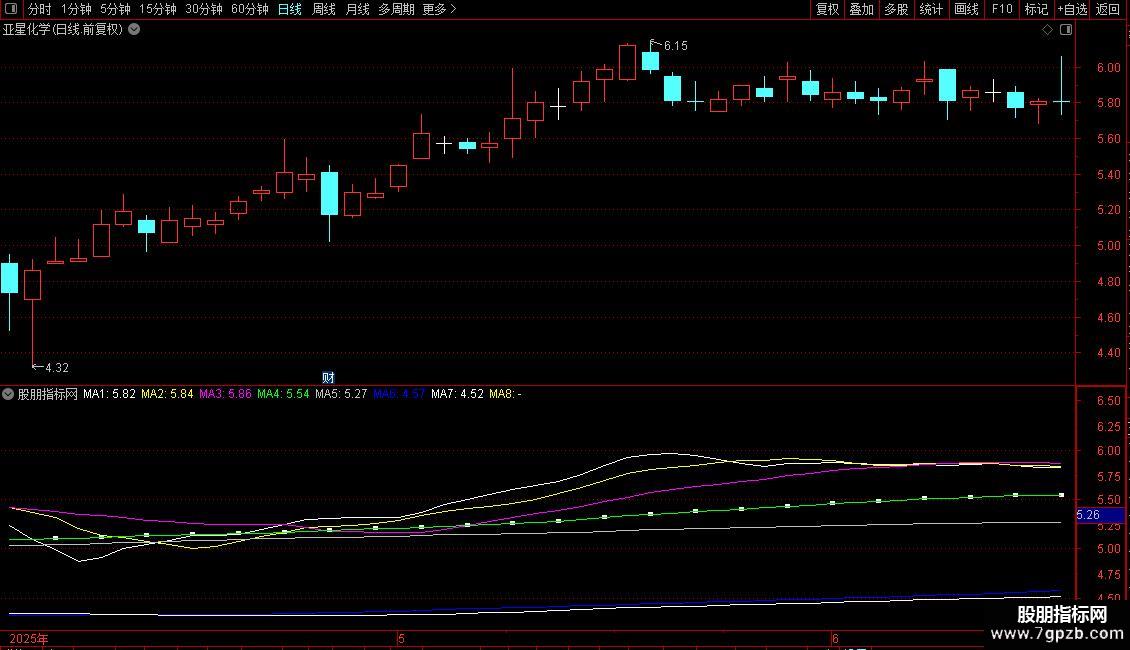Click the 标记 mark button
The height and width of the screenshot is (650, 1130).
[1036, 9]
